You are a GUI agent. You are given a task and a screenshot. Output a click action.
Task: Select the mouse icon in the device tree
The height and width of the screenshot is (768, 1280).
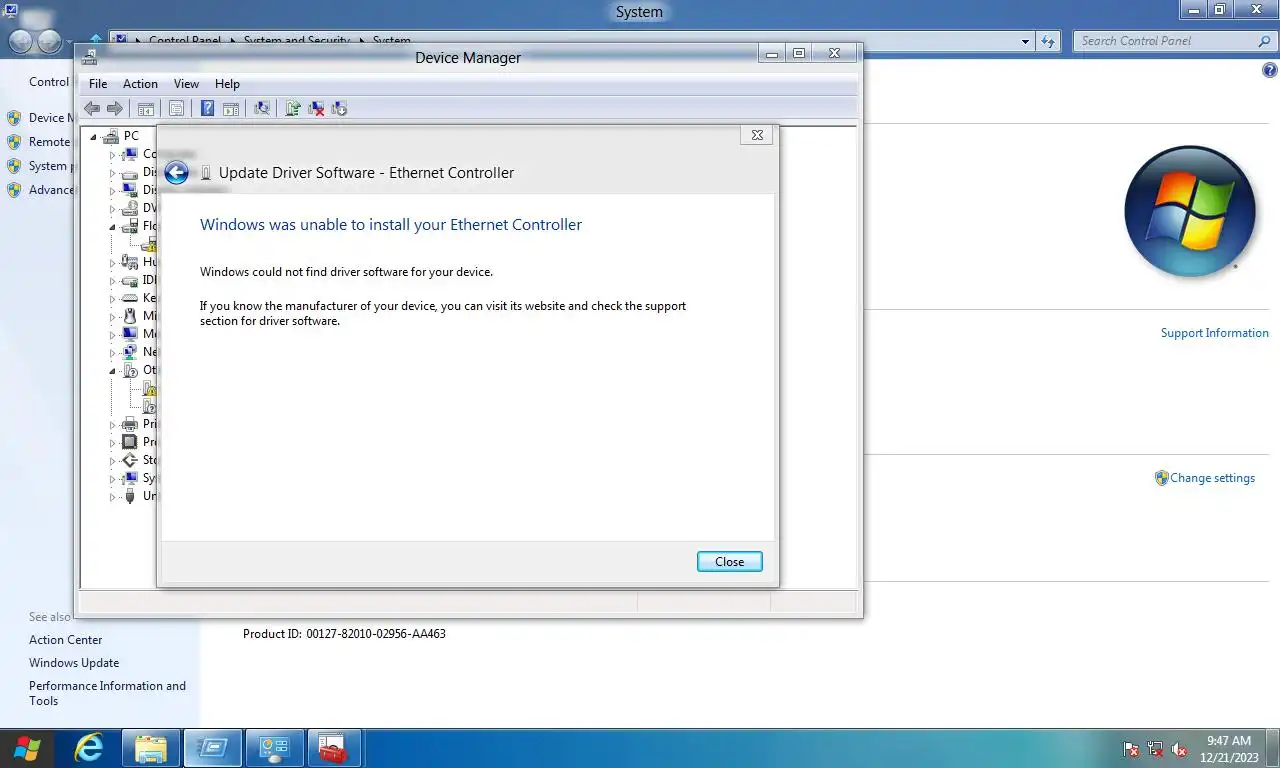(129, 316)
